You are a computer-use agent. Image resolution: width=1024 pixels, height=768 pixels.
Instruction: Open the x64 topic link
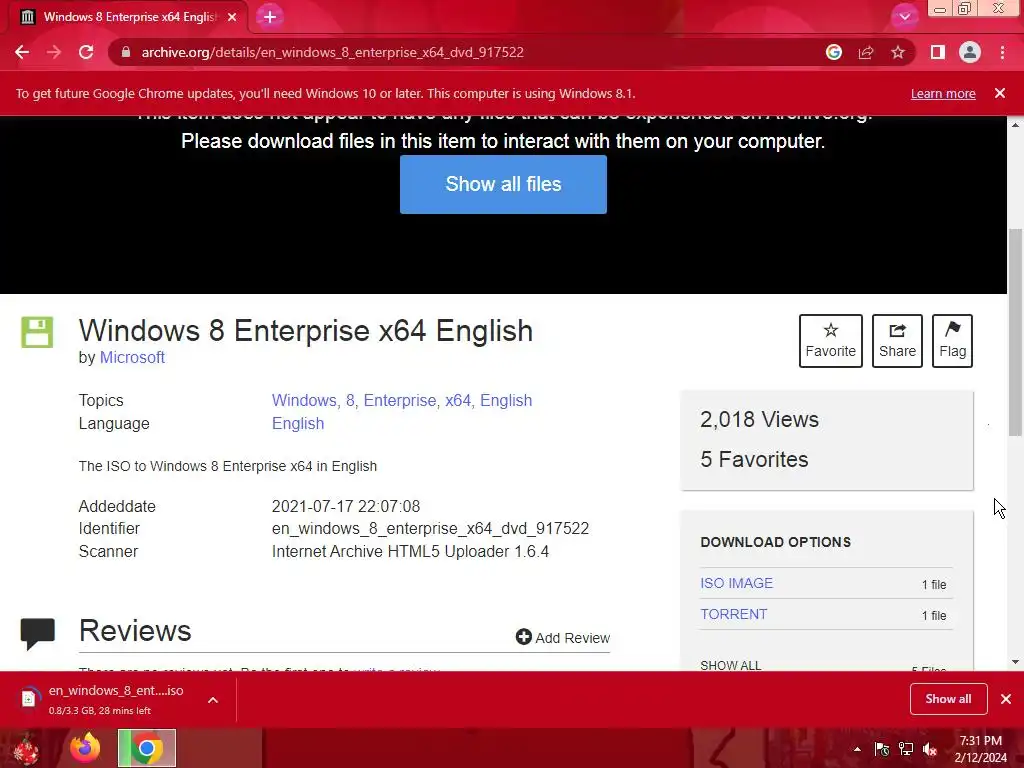pyautogui.click(x=460, y=400)
